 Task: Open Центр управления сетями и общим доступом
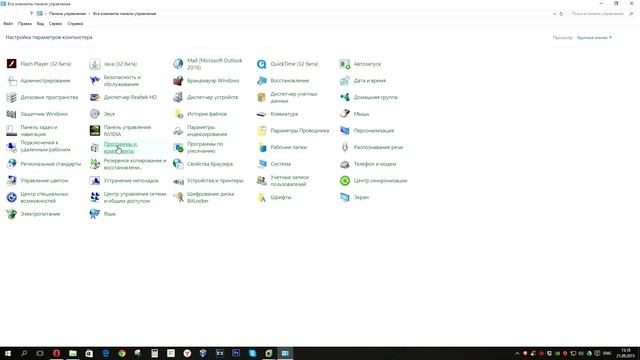(x=135, y=197)
